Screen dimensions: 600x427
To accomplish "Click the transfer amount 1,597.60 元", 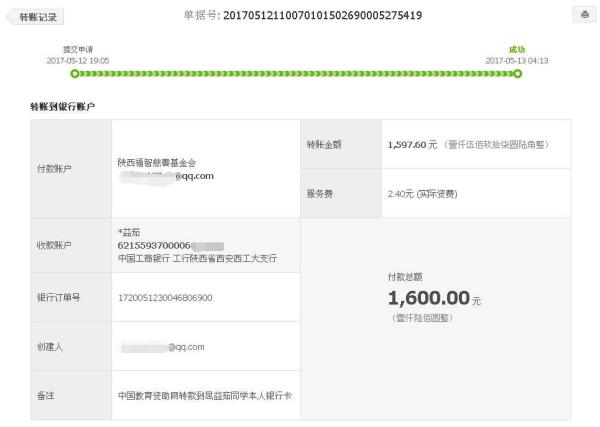I will pos(412,145).
